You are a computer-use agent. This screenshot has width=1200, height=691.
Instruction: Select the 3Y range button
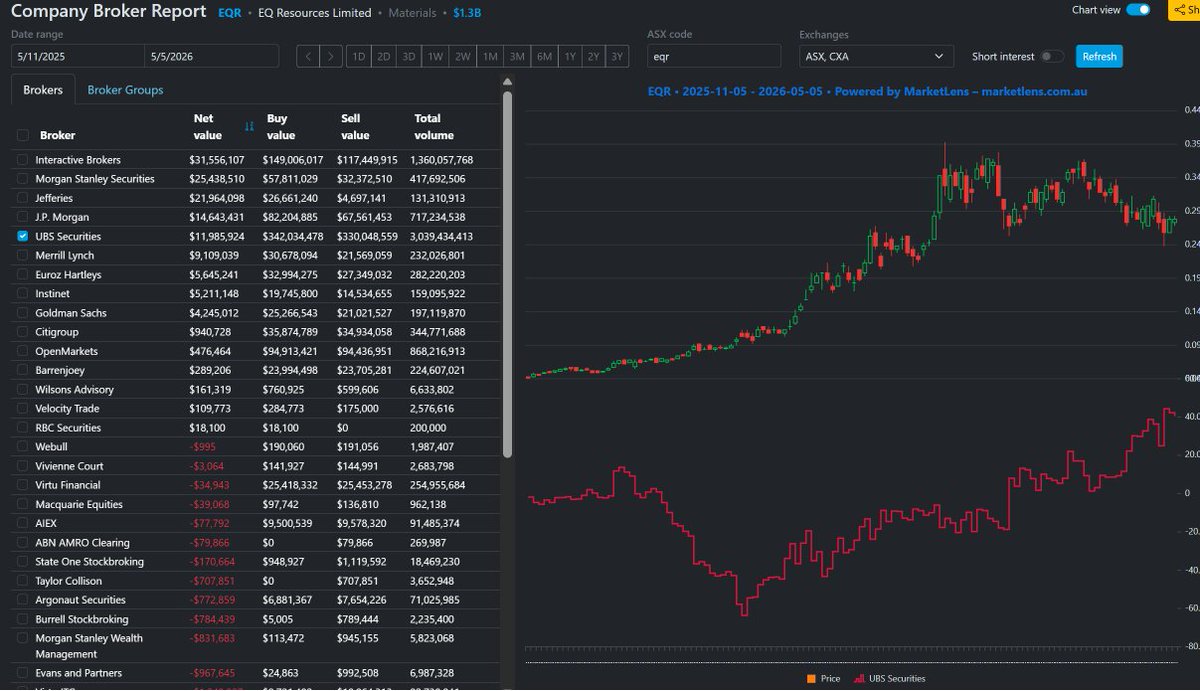coord(618,56)
